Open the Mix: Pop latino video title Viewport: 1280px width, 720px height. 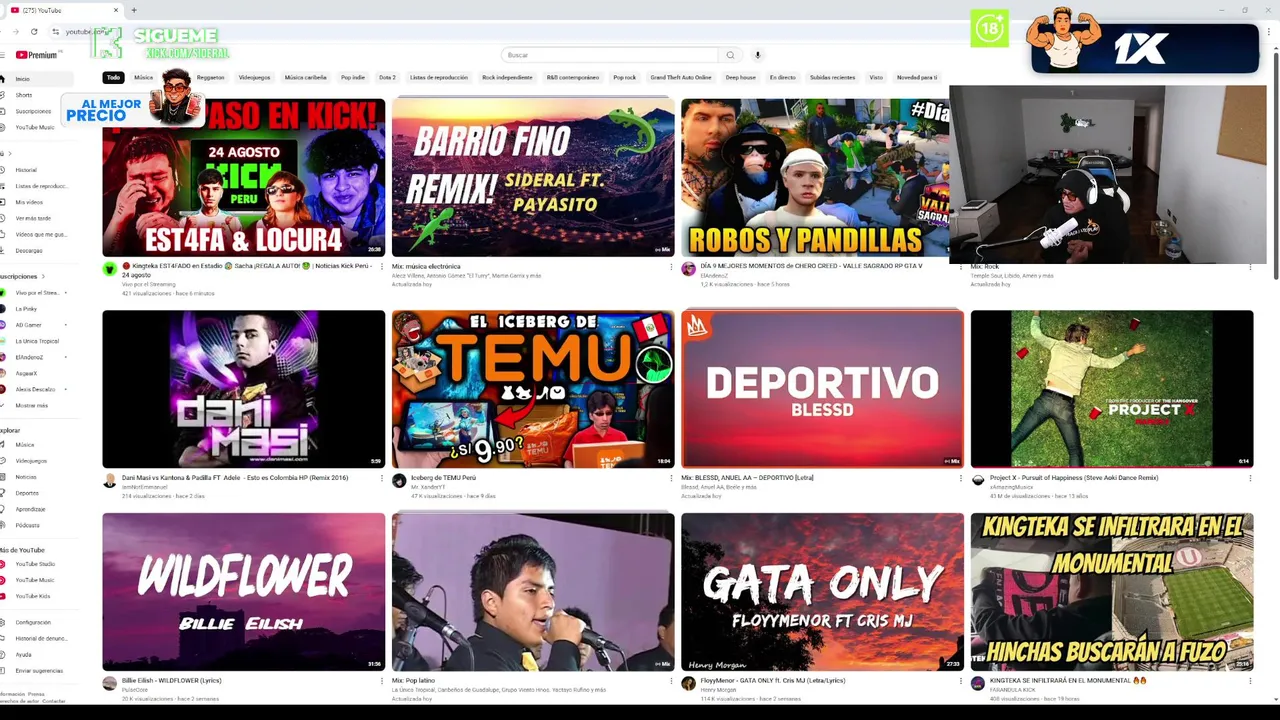[413, 681]
